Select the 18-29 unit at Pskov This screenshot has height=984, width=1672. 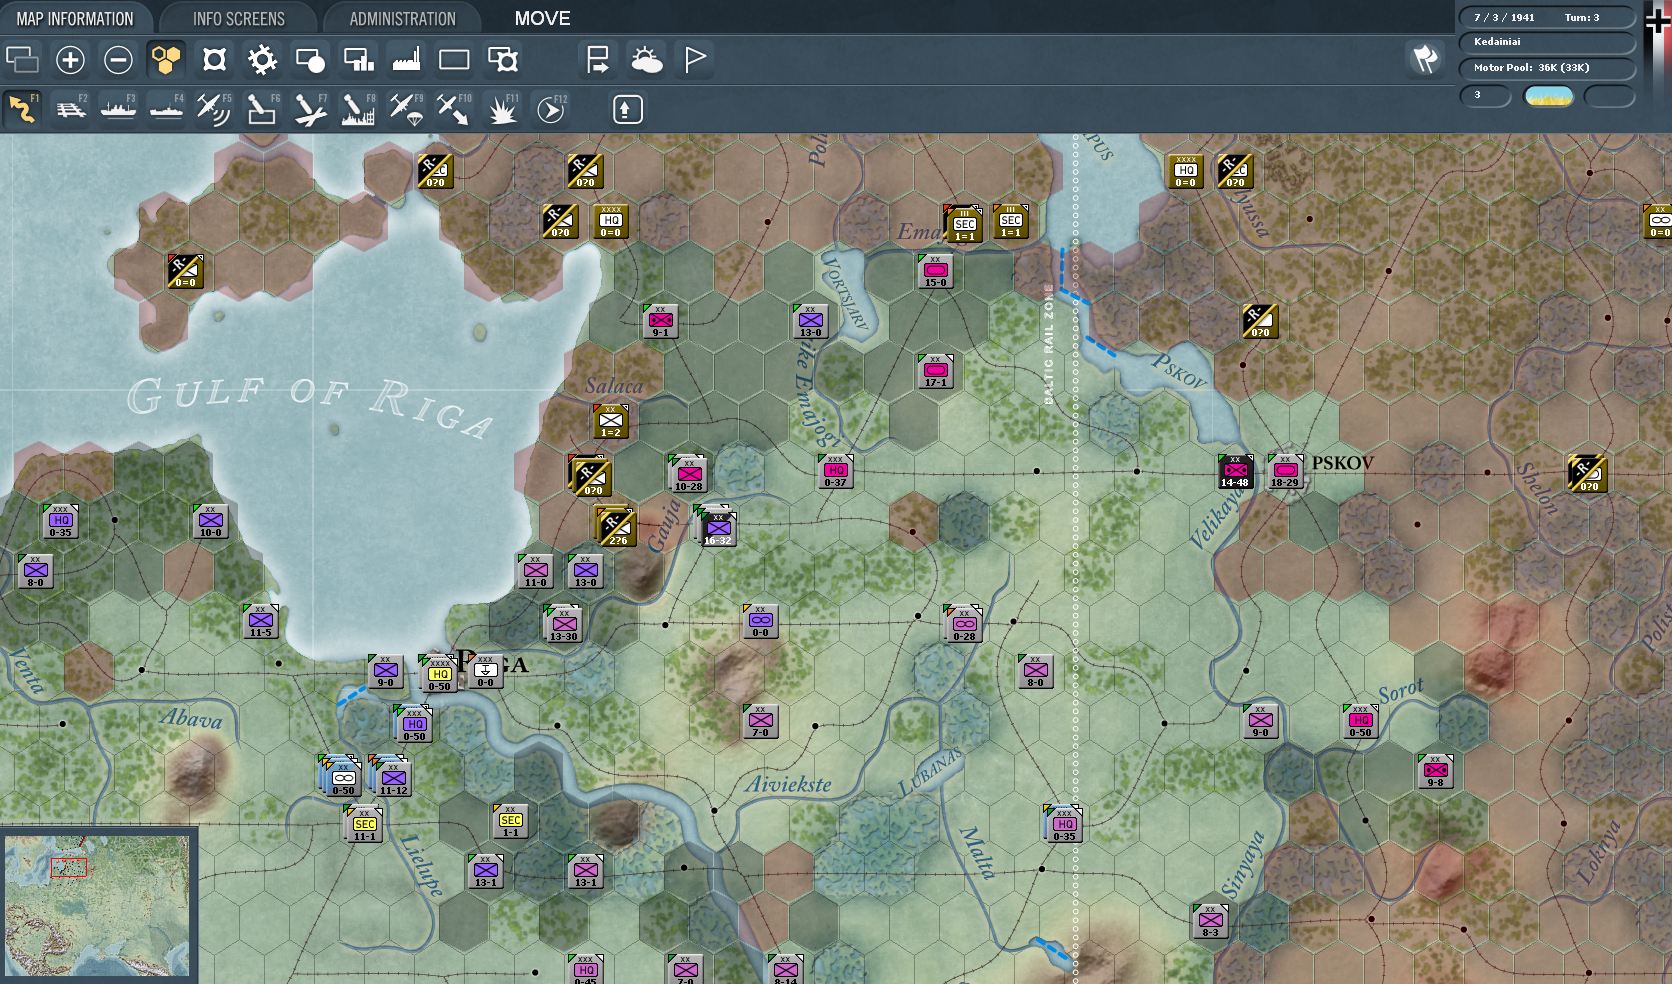pyautogui.click(x=1285, y=471)
